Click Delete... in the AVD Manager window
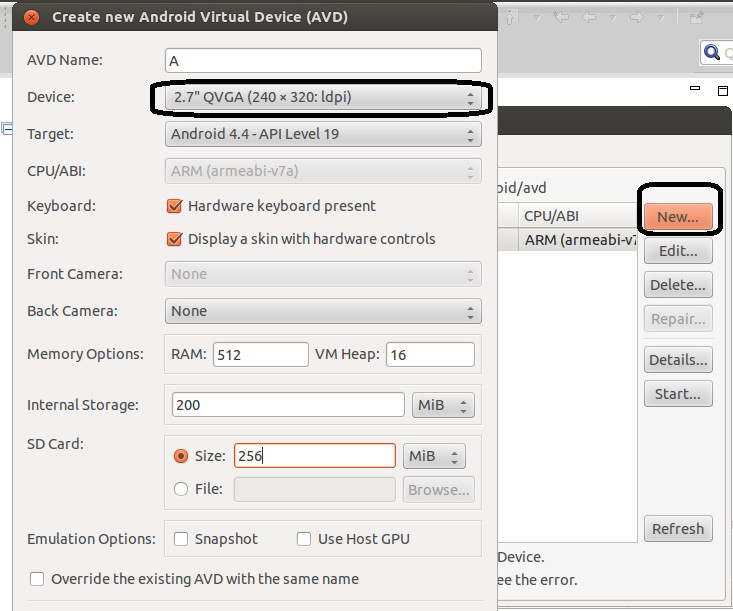The width and height of the screenshot is (733, 611). coord(678,285)
